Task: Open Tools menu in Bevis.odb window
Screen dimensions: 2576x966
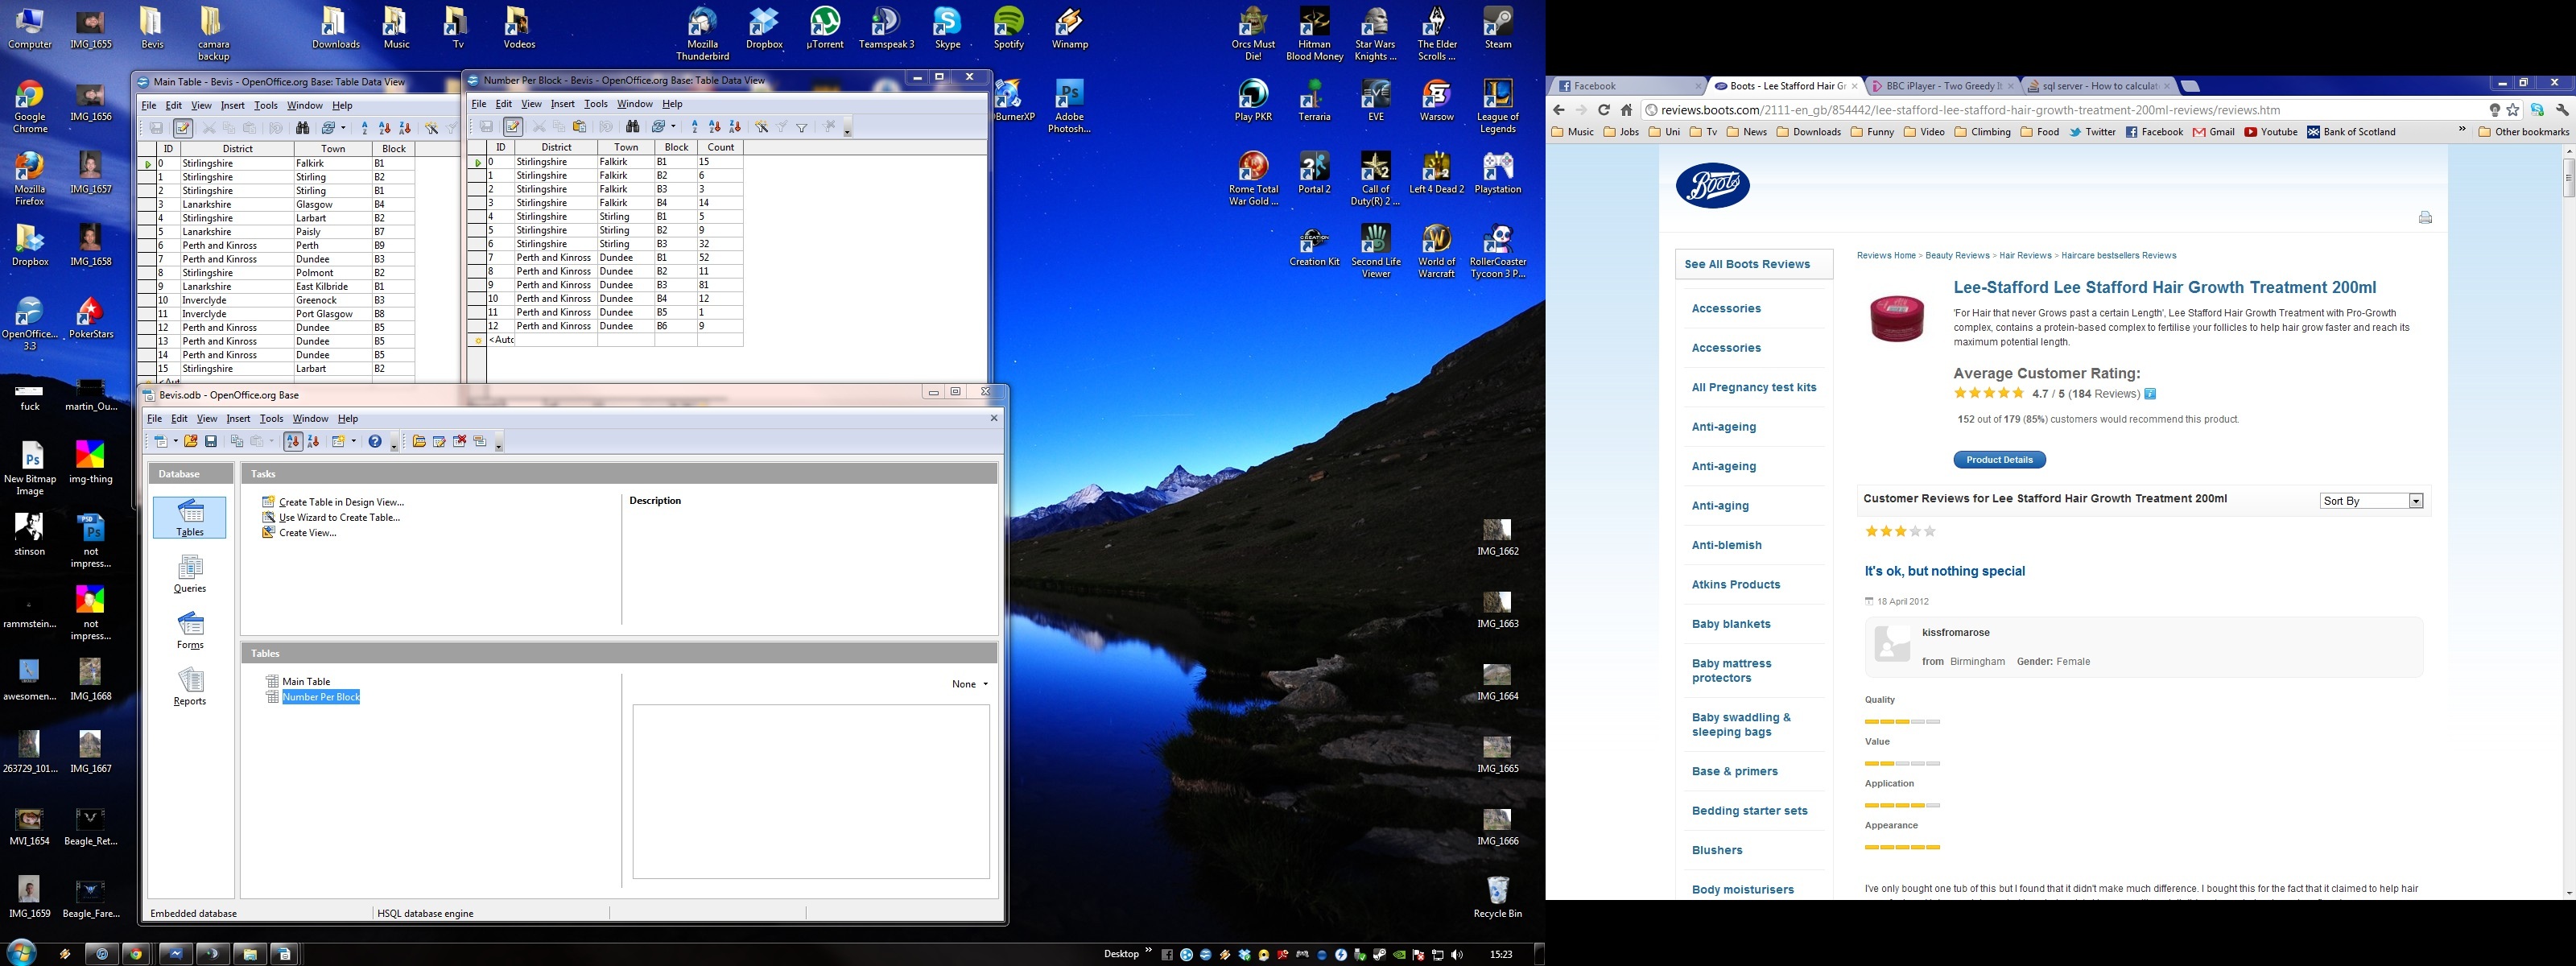Action: click(271, 419)
